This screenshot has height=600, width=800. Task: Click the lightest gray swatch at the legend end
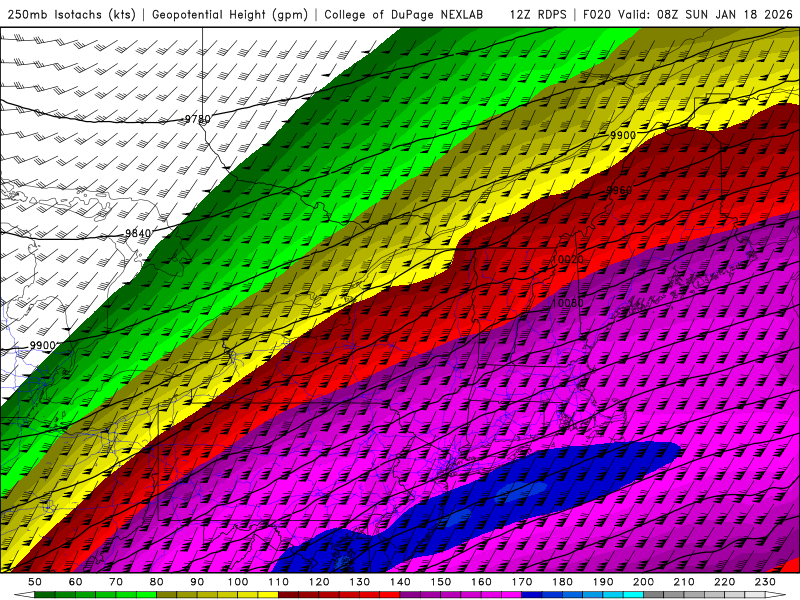755,595
